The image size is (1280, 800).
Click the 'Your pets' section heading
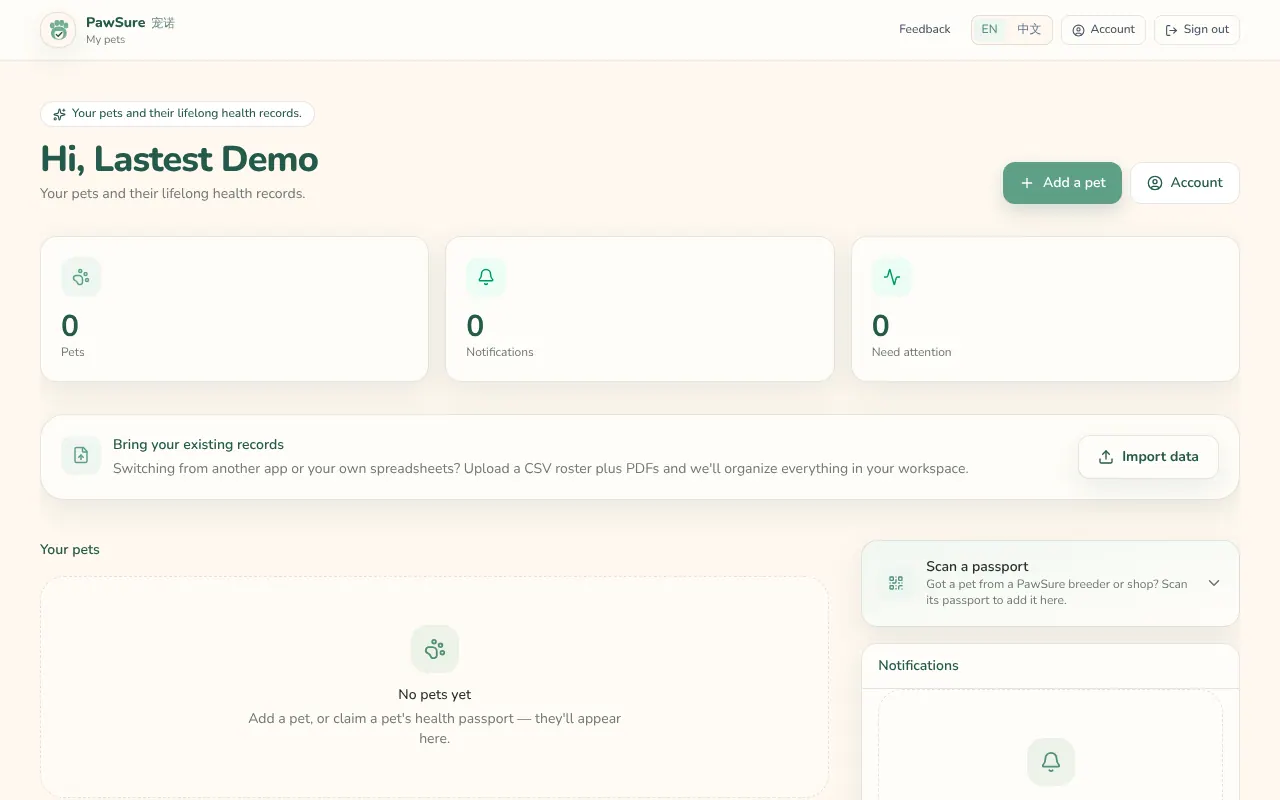pyautogui.click(x=70, y=550)
